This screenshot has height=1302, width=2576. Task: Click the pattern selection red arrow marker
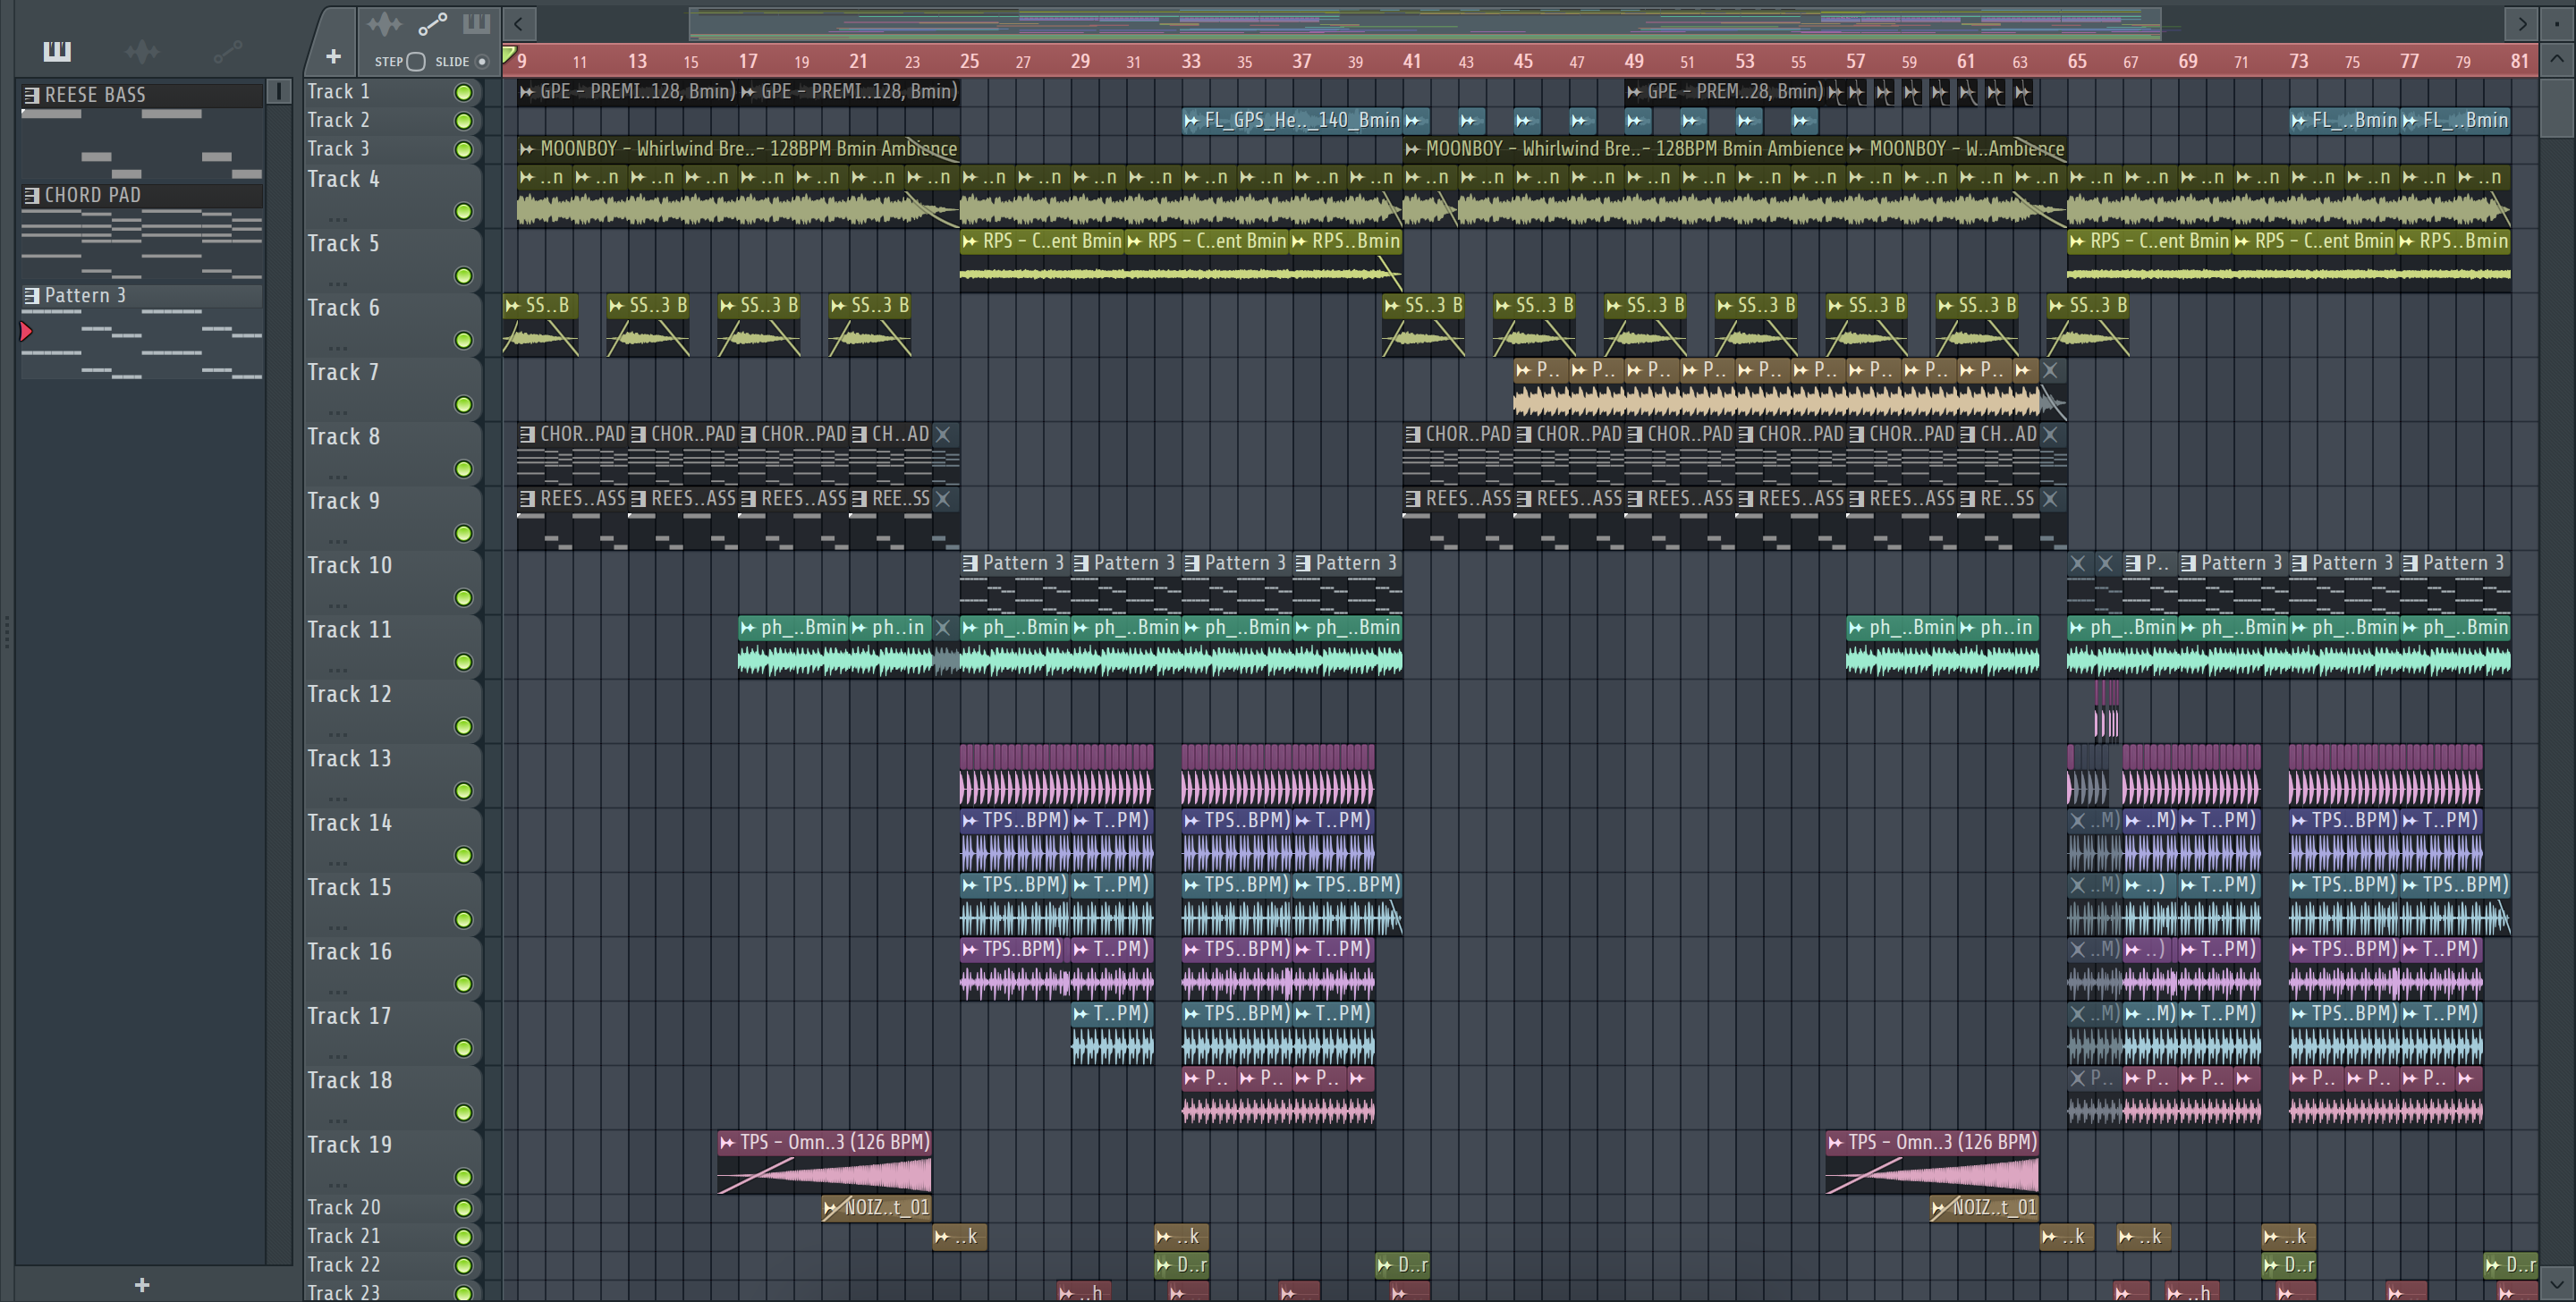click(x=26, y=331)
